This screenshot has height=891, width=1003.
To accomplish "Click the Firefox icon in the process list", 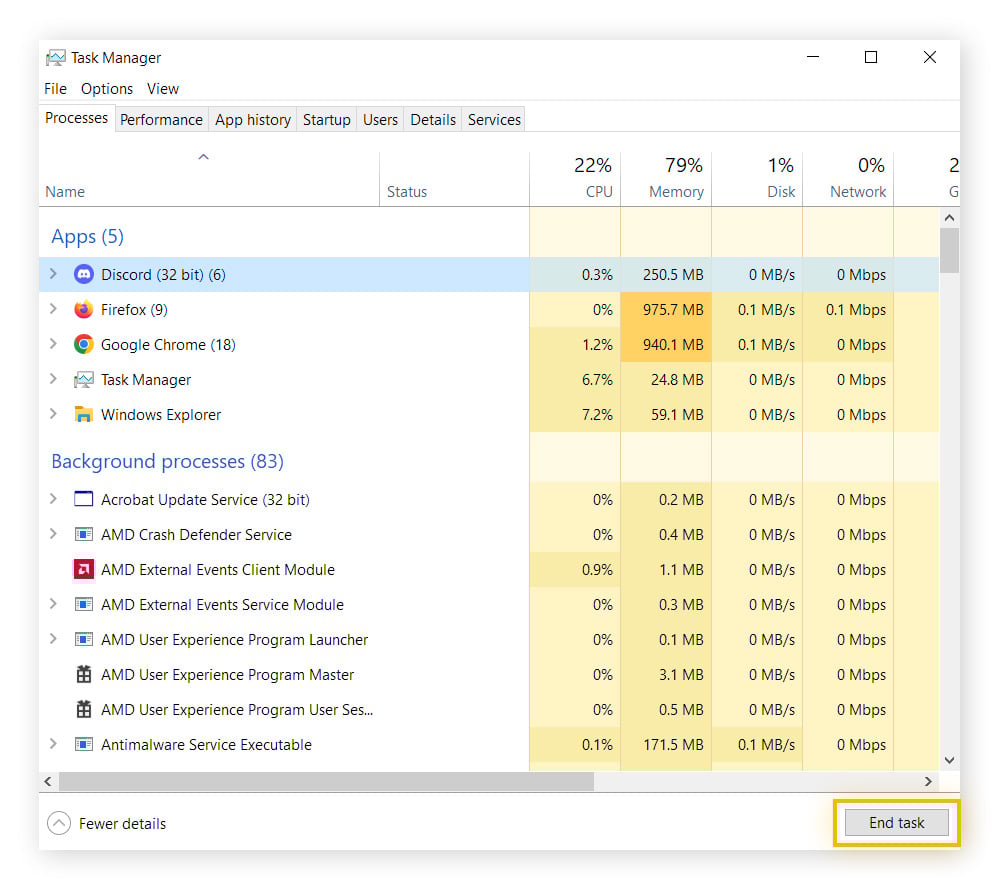I will tap(83, 309).
